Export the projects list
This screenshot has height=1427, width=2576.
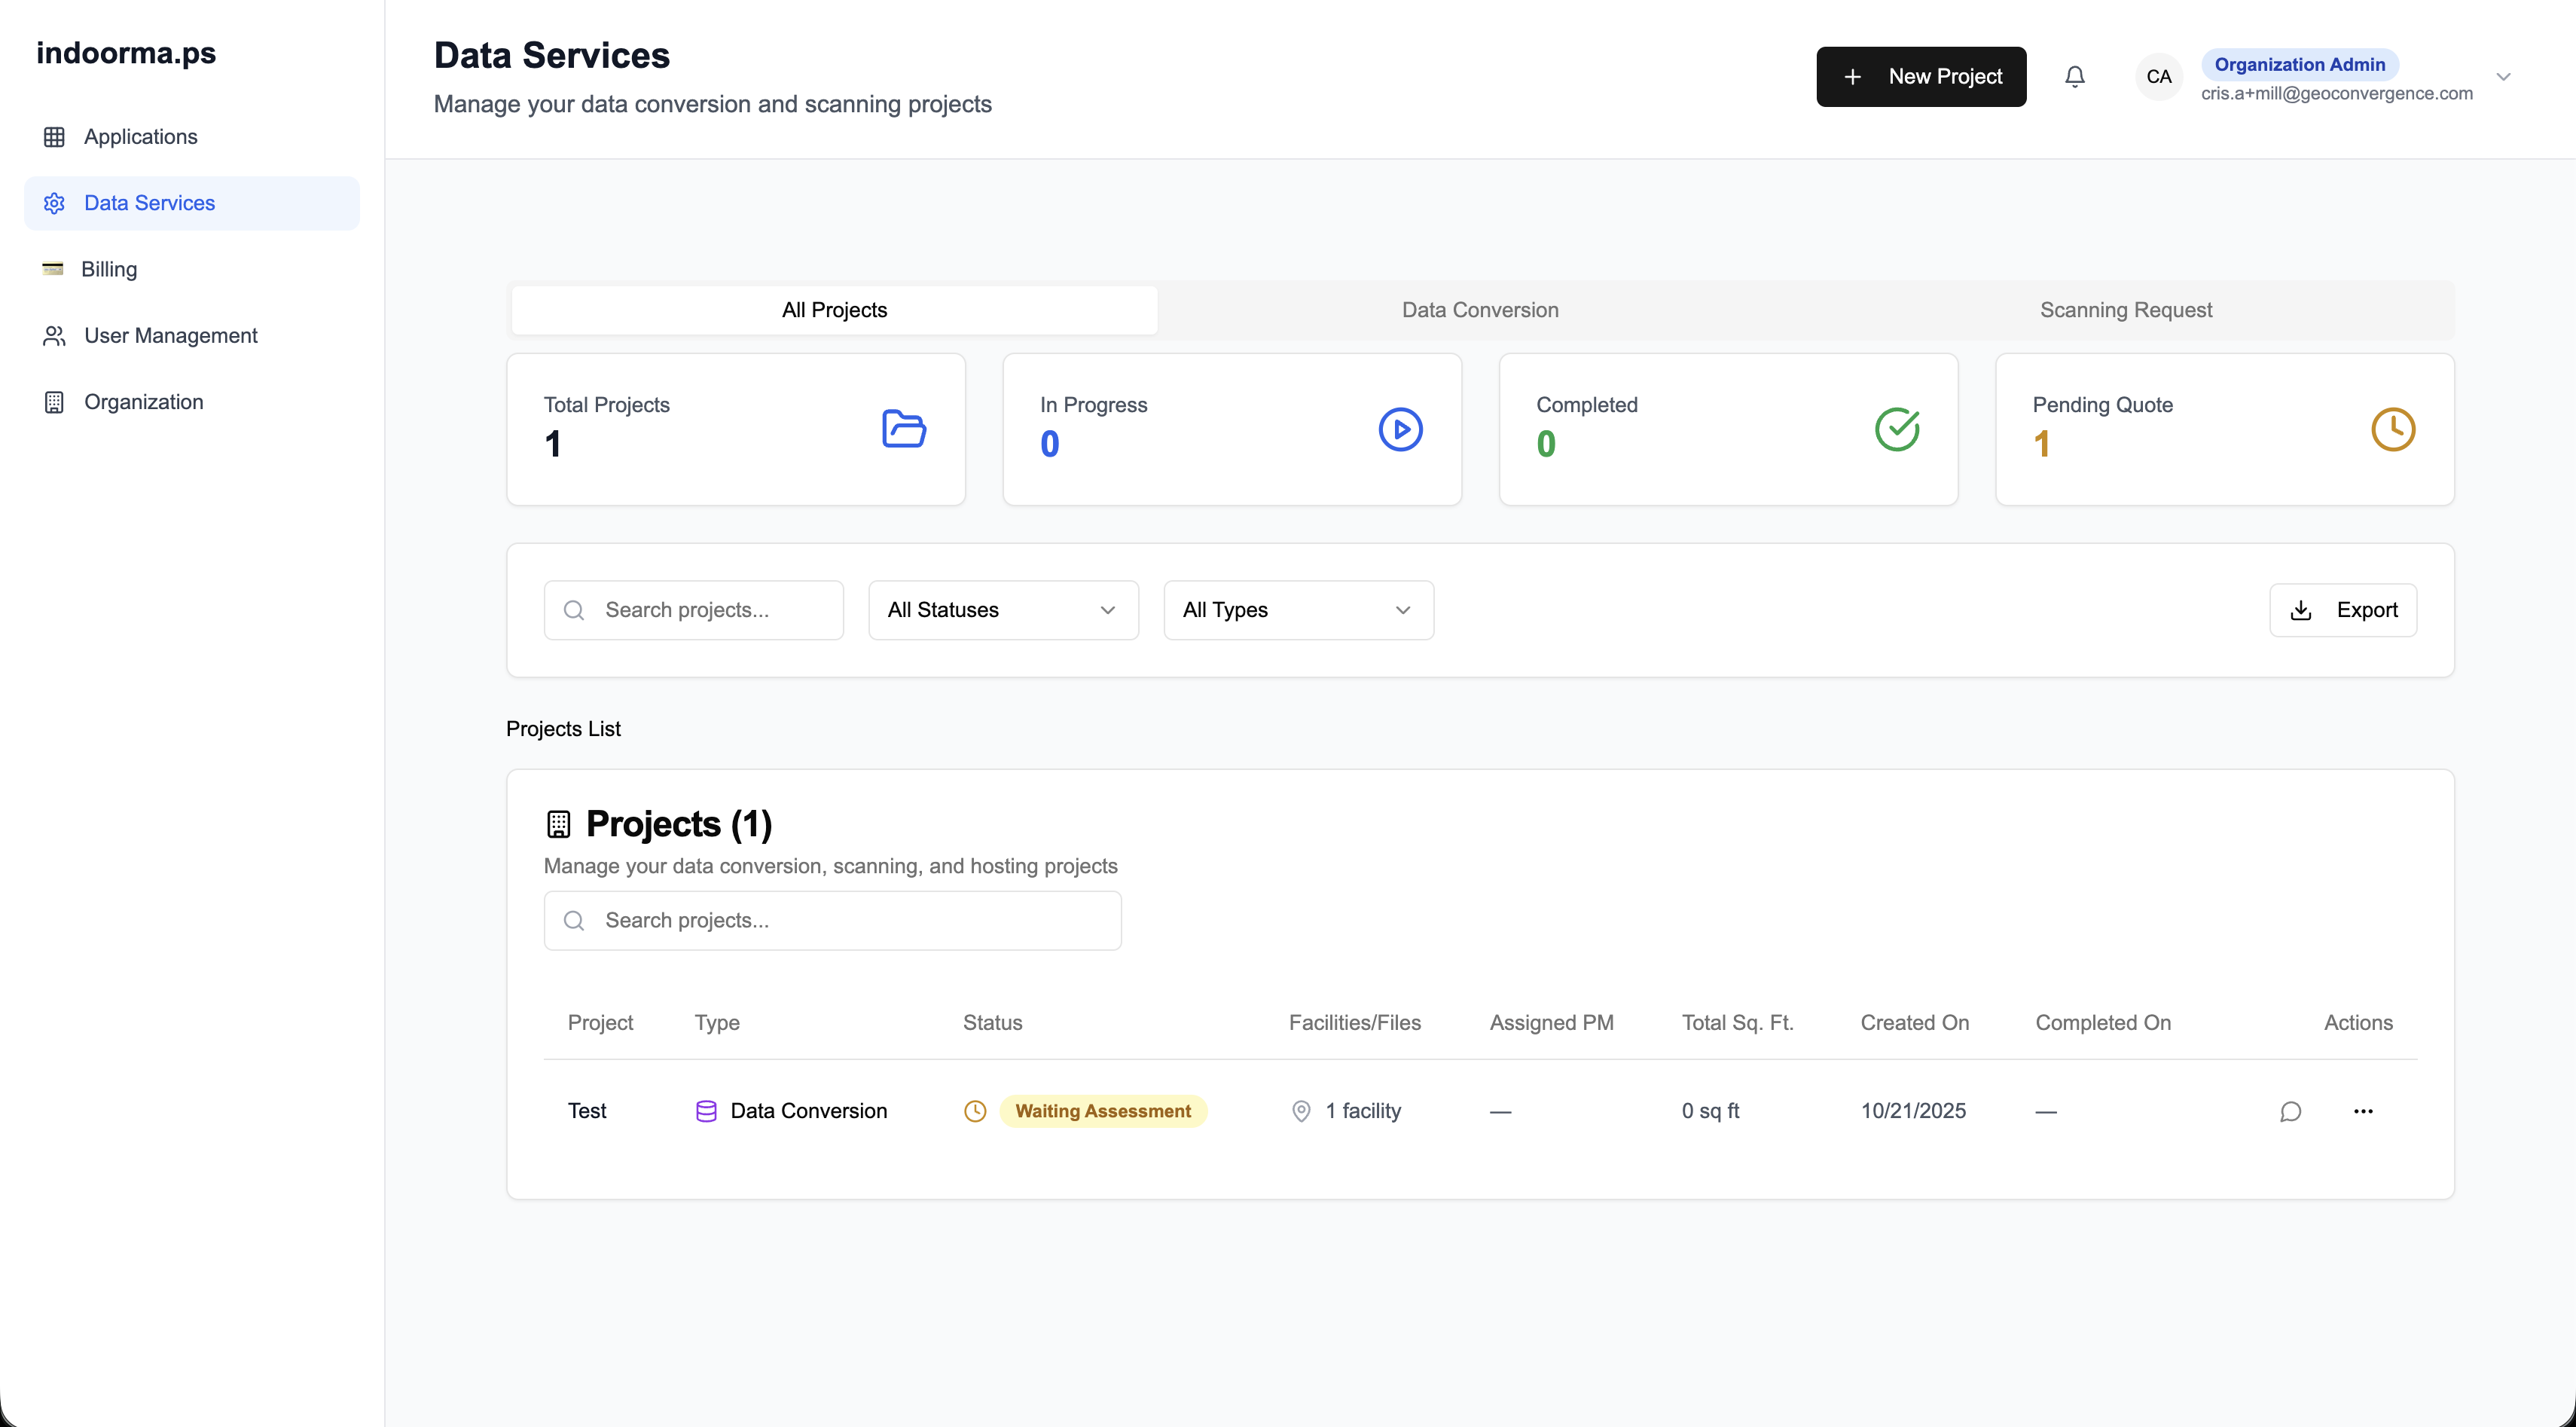2343,610
